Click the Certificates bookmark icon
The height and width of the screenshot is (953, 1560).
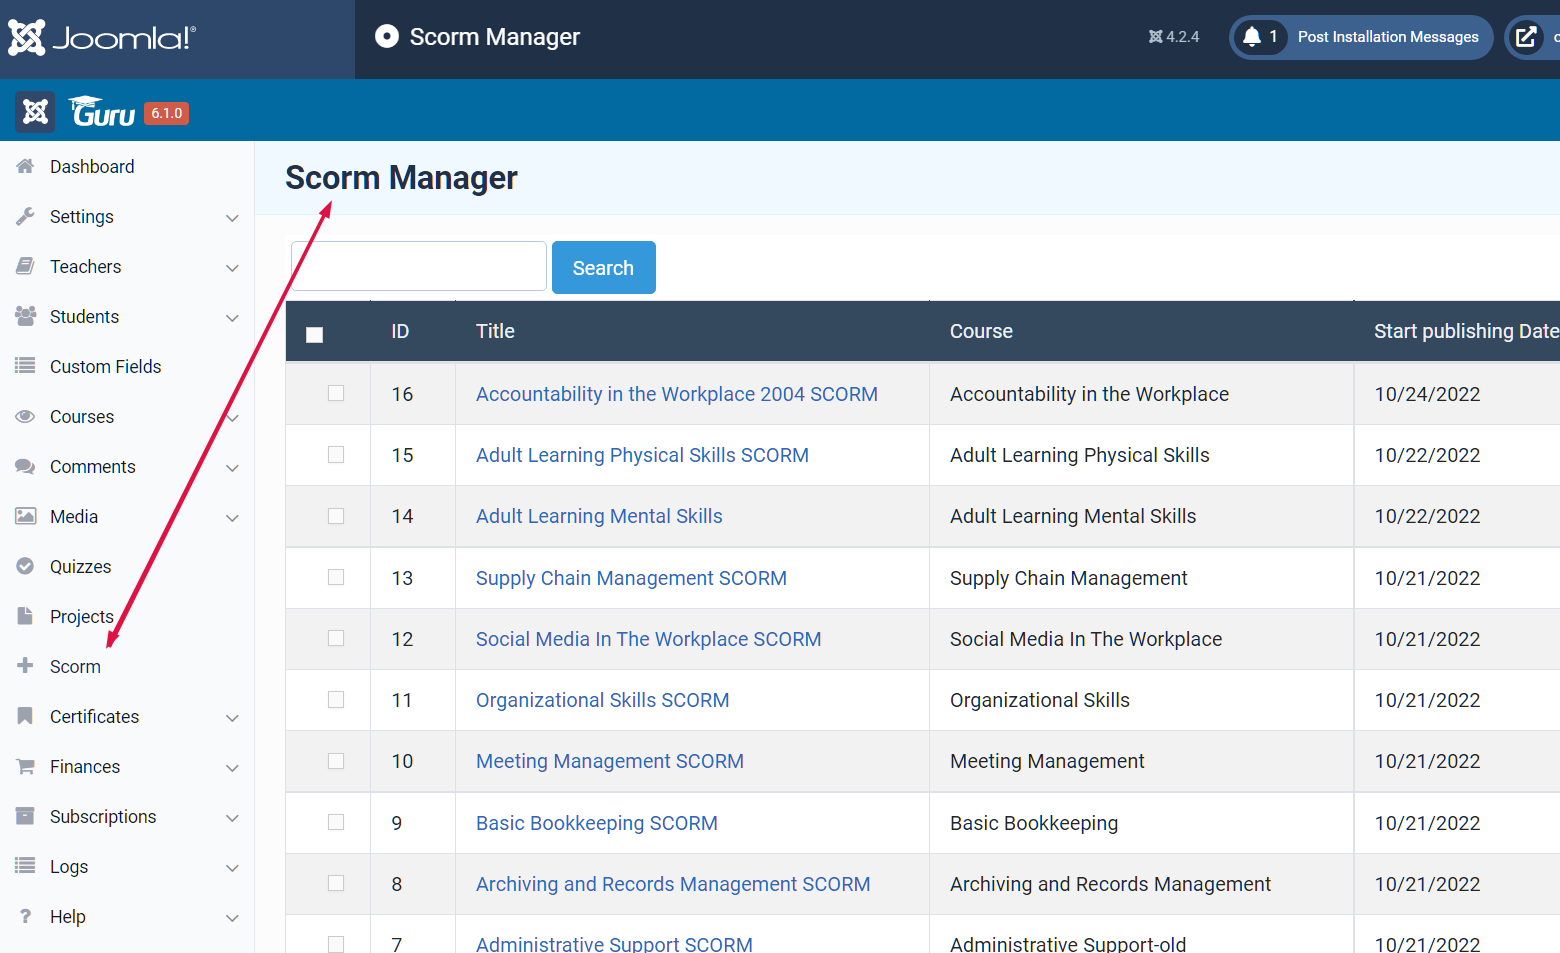(x=25, y=716)
